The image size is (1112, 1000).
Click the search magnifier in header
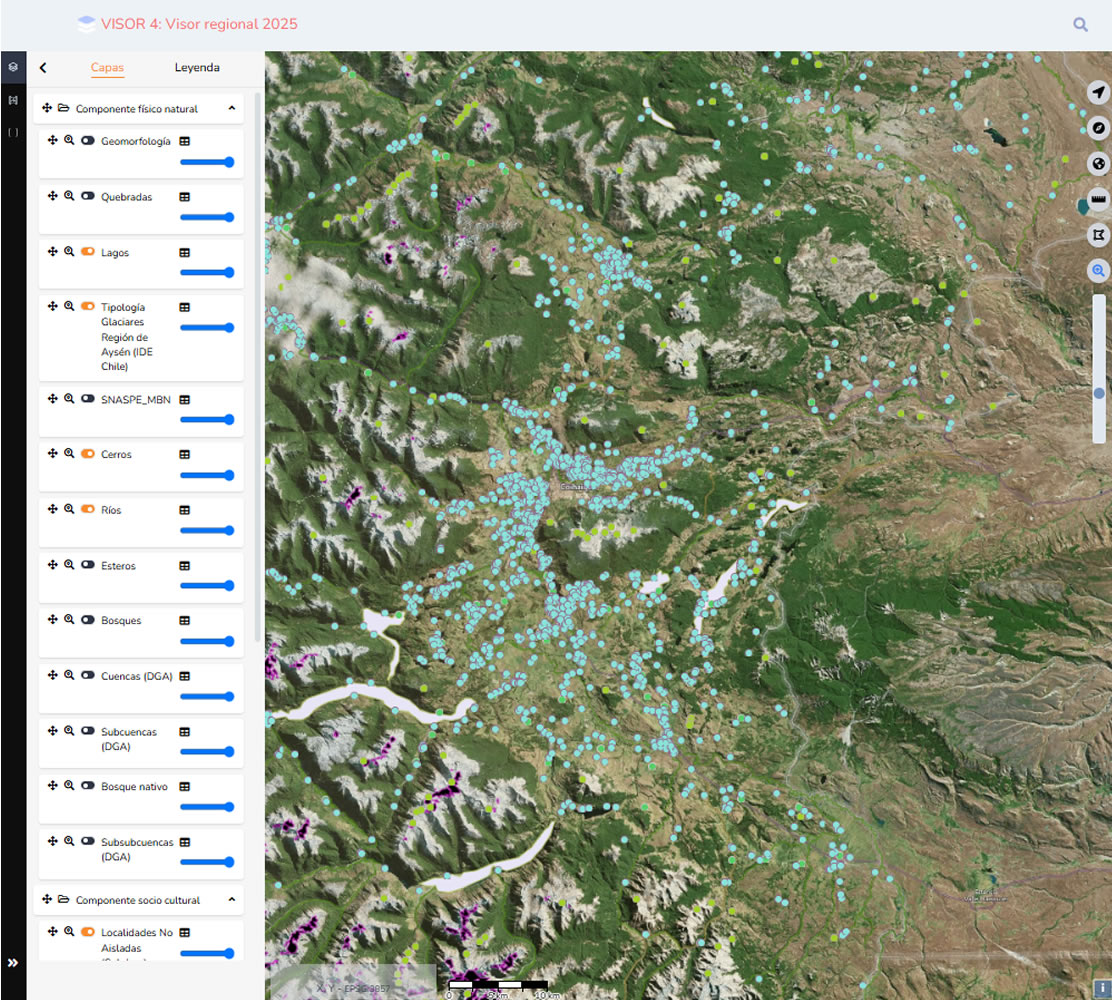[x=1080, y=25]
